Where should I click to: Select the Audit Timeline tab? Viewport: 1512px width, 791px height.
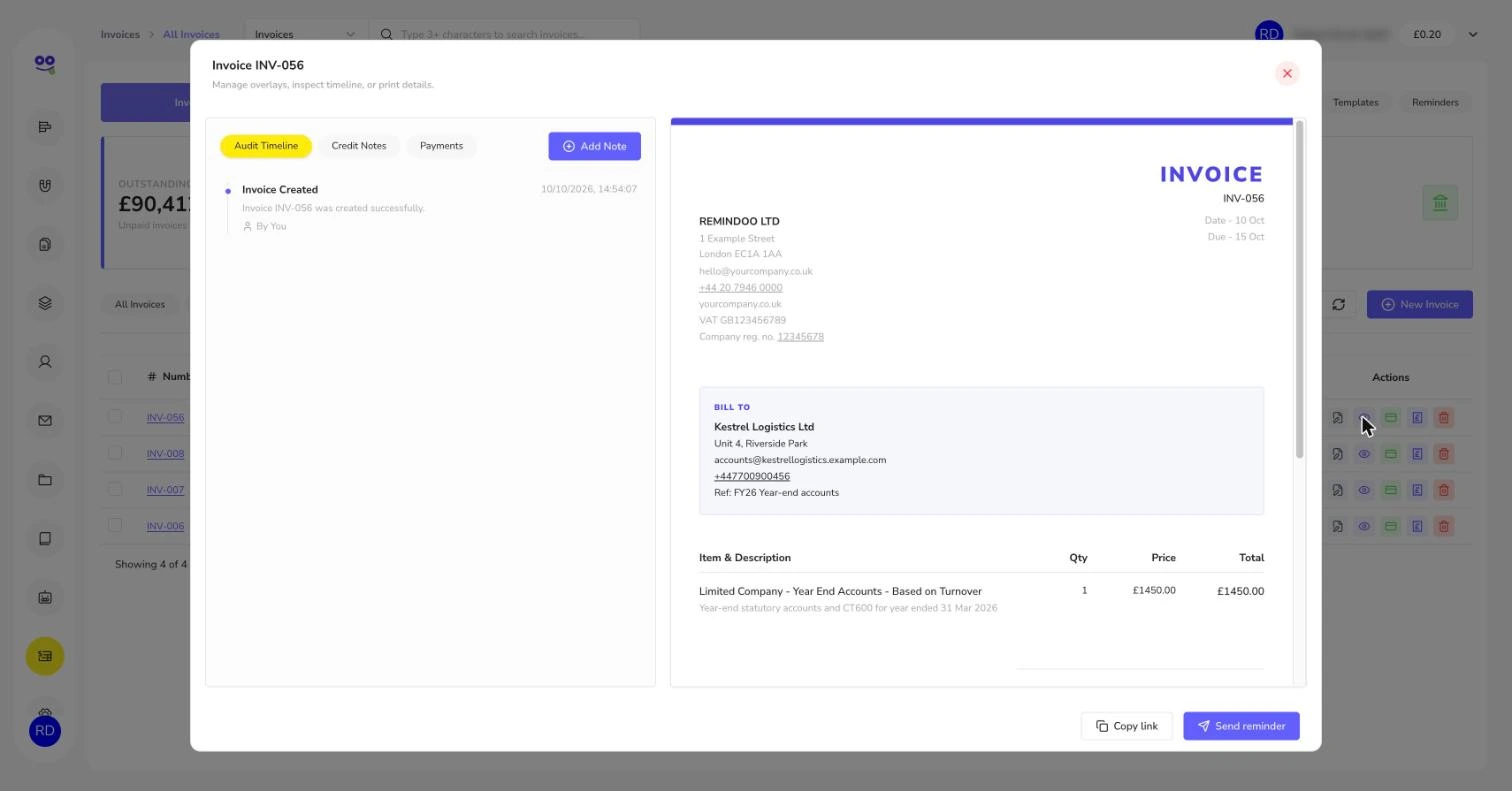(266, 146)
